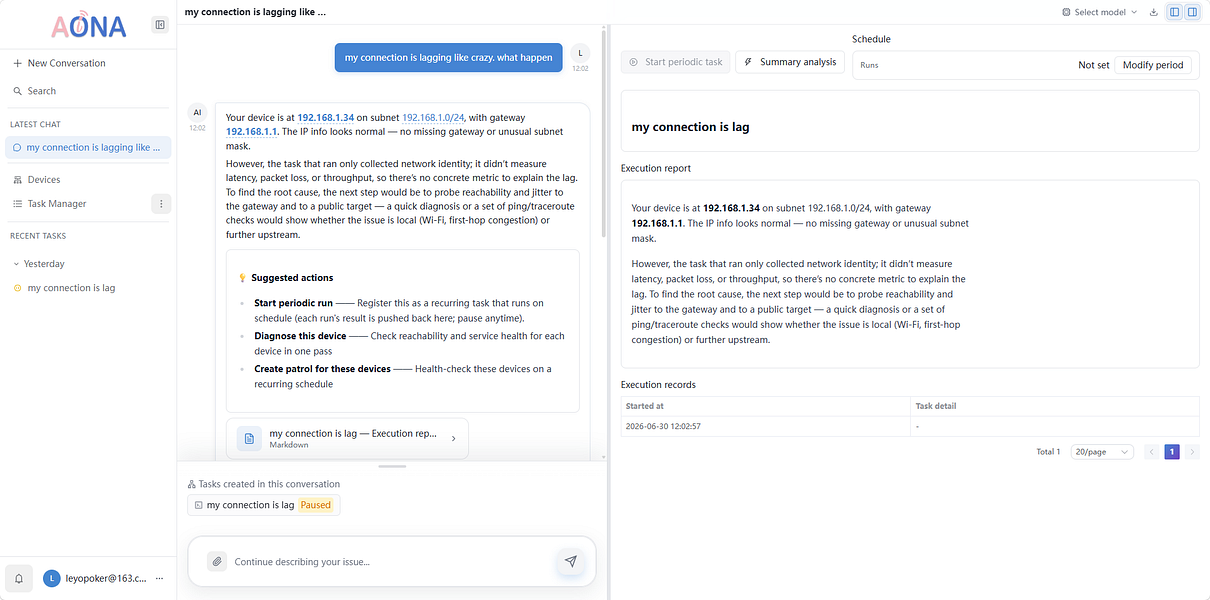This screenshot has width=1210, height=600.
Task: Collapse the sidebar with the panel icon
Action: point(160,25)
